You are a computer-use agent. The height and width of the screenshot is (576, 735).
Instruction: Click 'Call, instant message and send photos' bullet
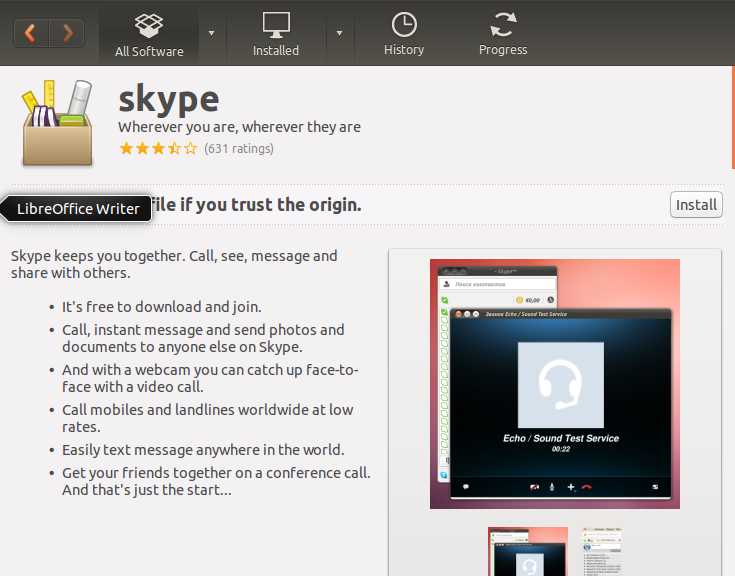[203, 338]
